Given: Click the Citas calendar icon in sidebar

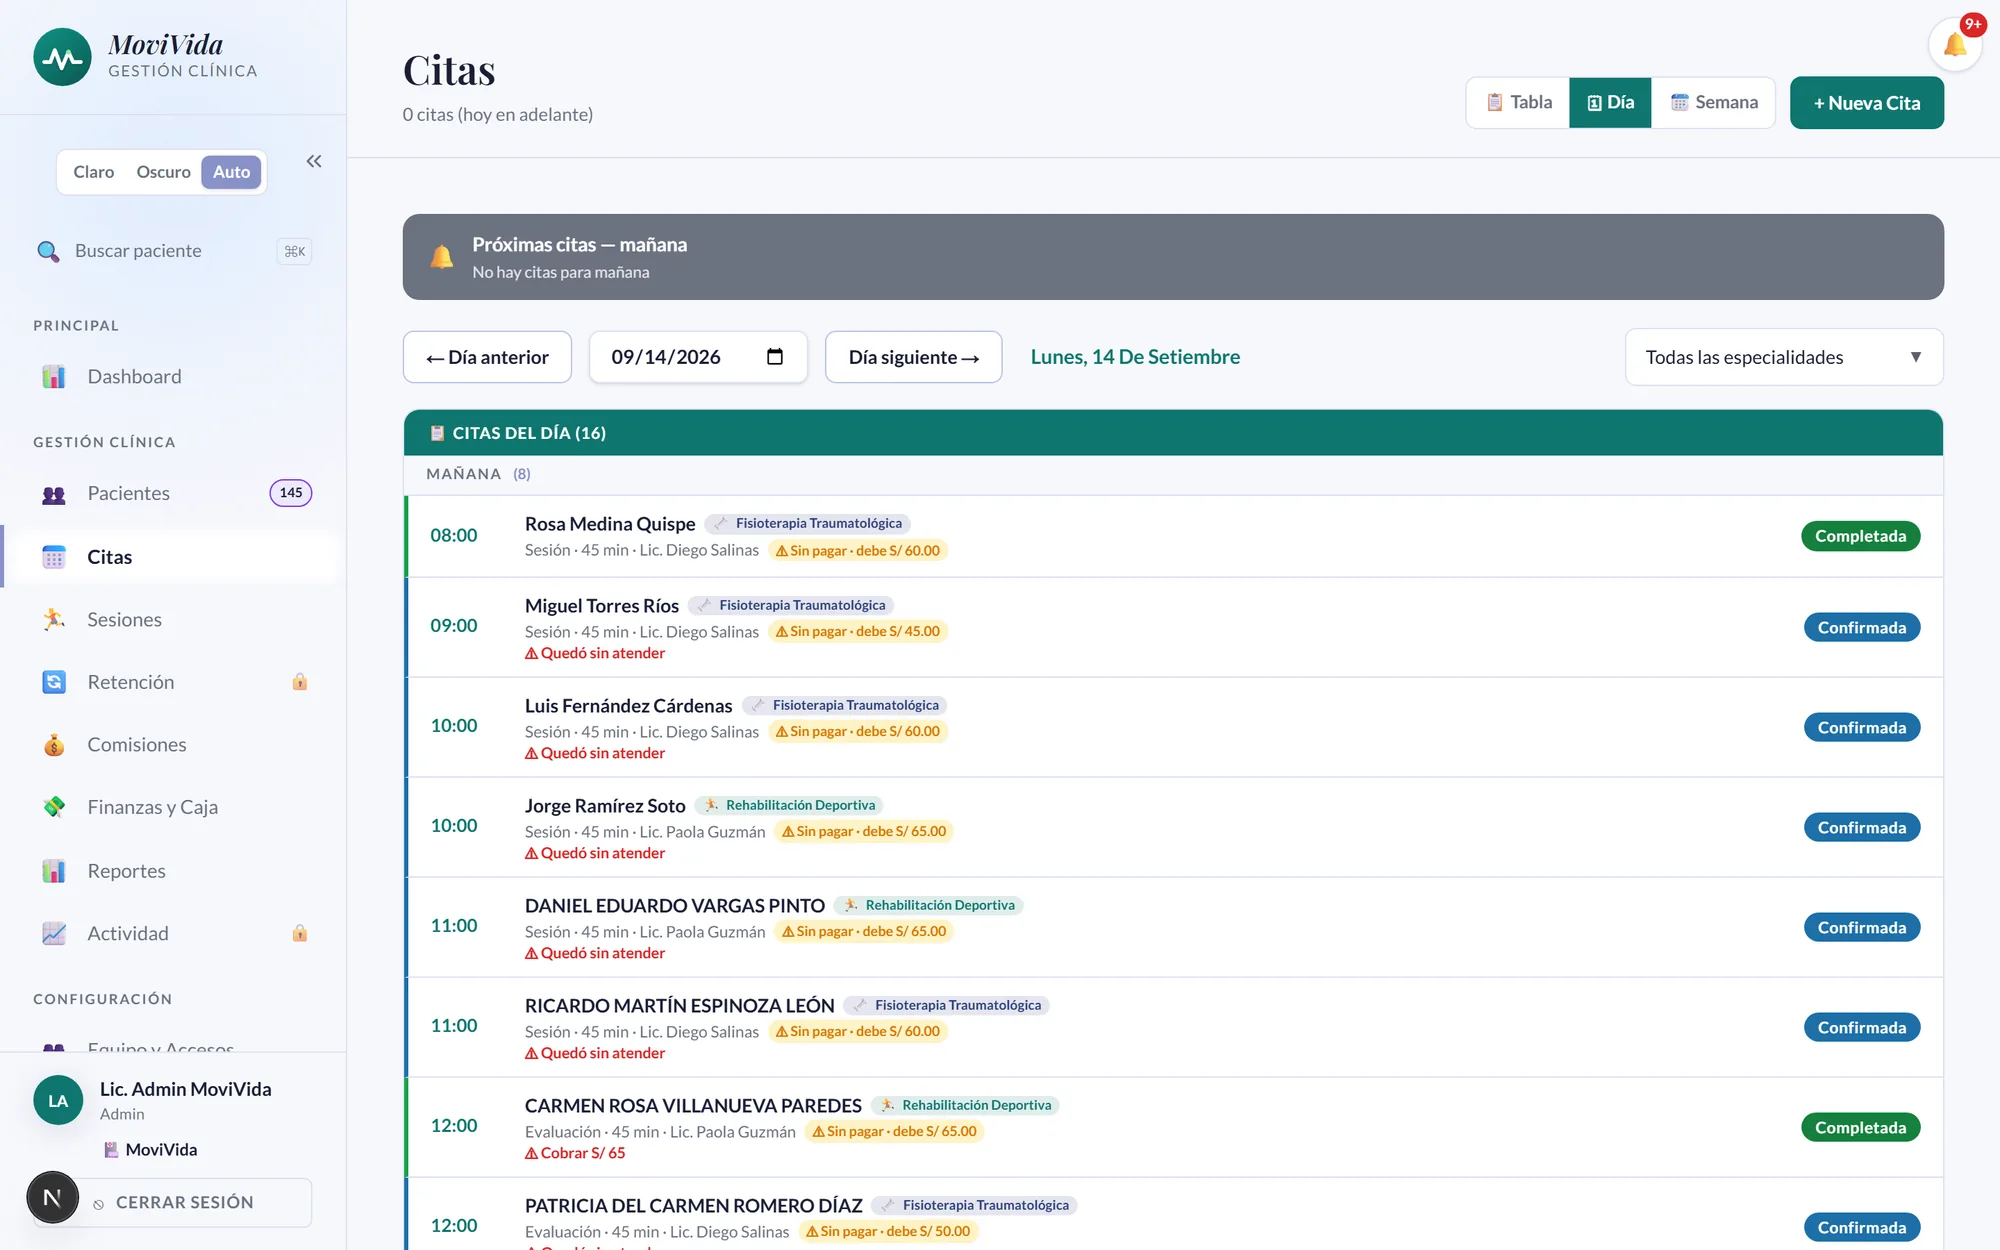Looking at the screenshot, I should pos(54,557).
